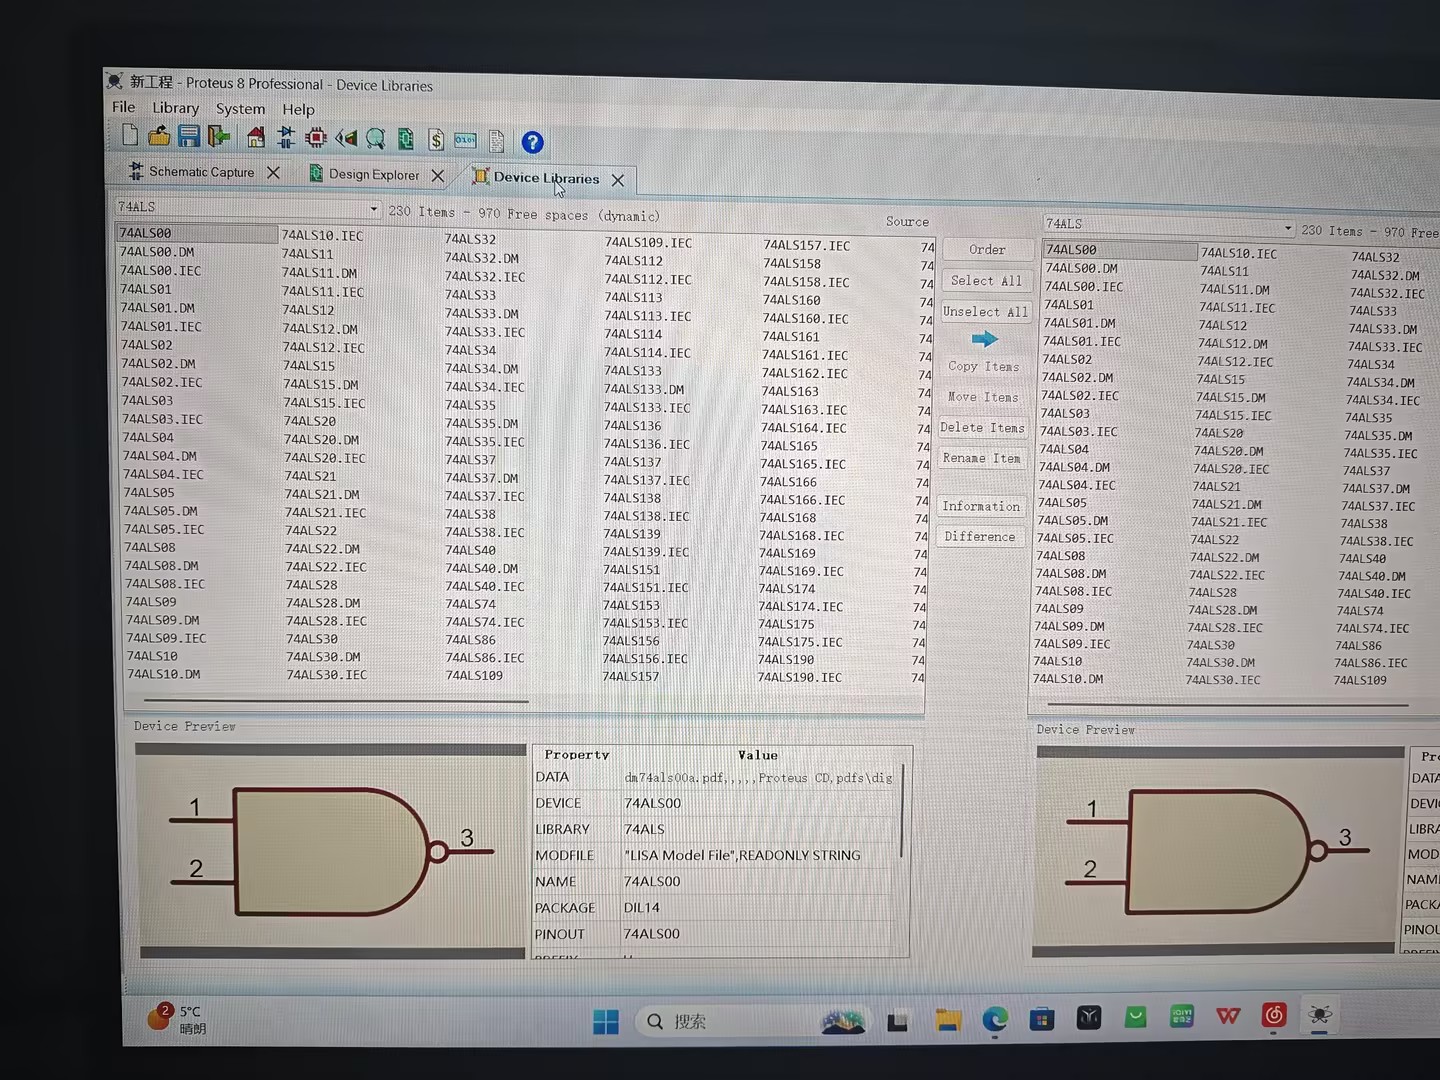Open File Explorer from the taskbar
The image size is (1440, 1080).
947,1020
